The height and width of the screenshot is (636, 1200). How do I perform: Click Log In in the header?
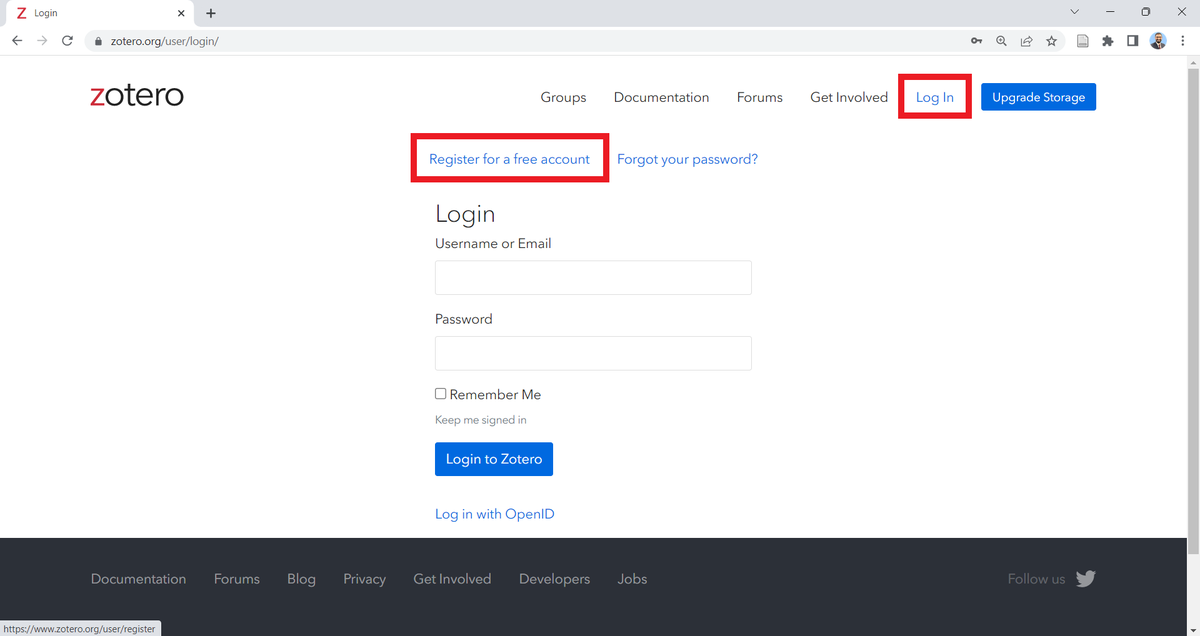934,97
